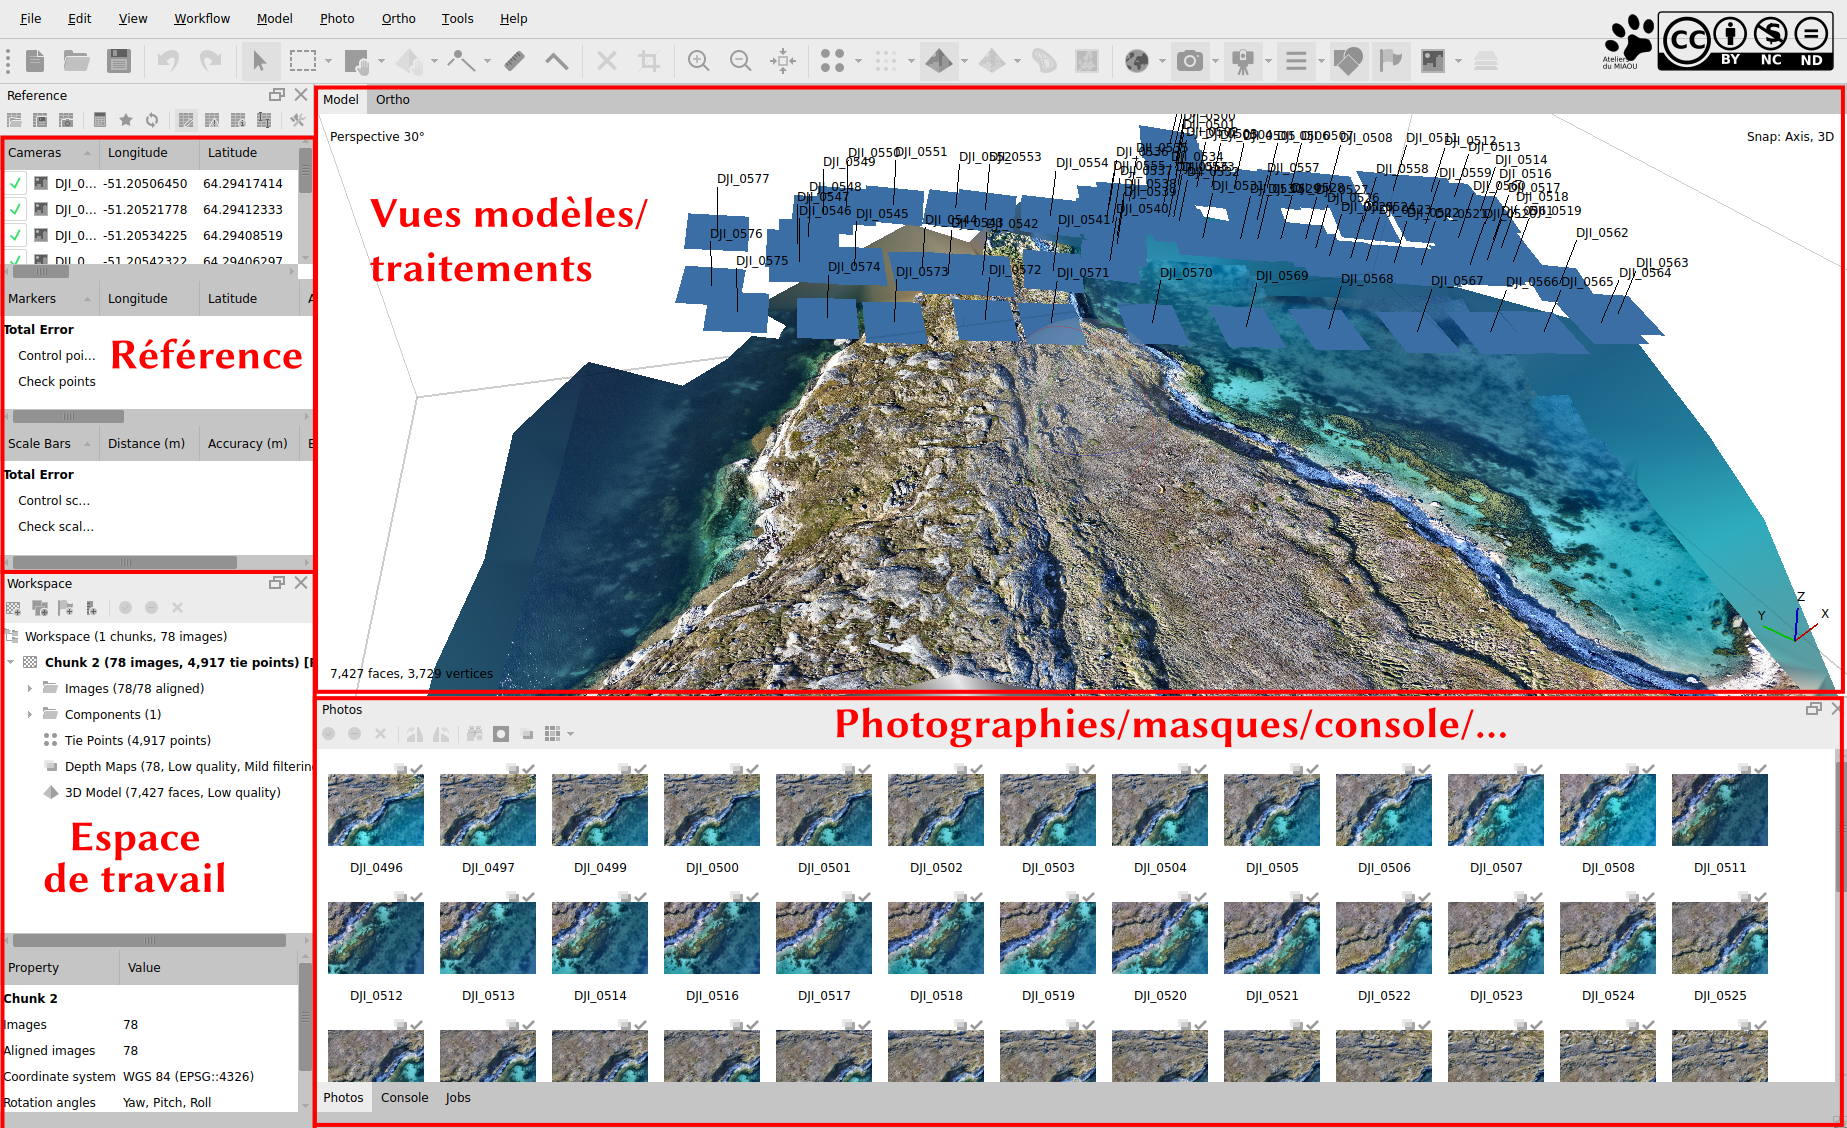This screenshot has width=1847, height=1128.
Task: Toggle the second camera row checkbox
Action: (x=16, y=210)
